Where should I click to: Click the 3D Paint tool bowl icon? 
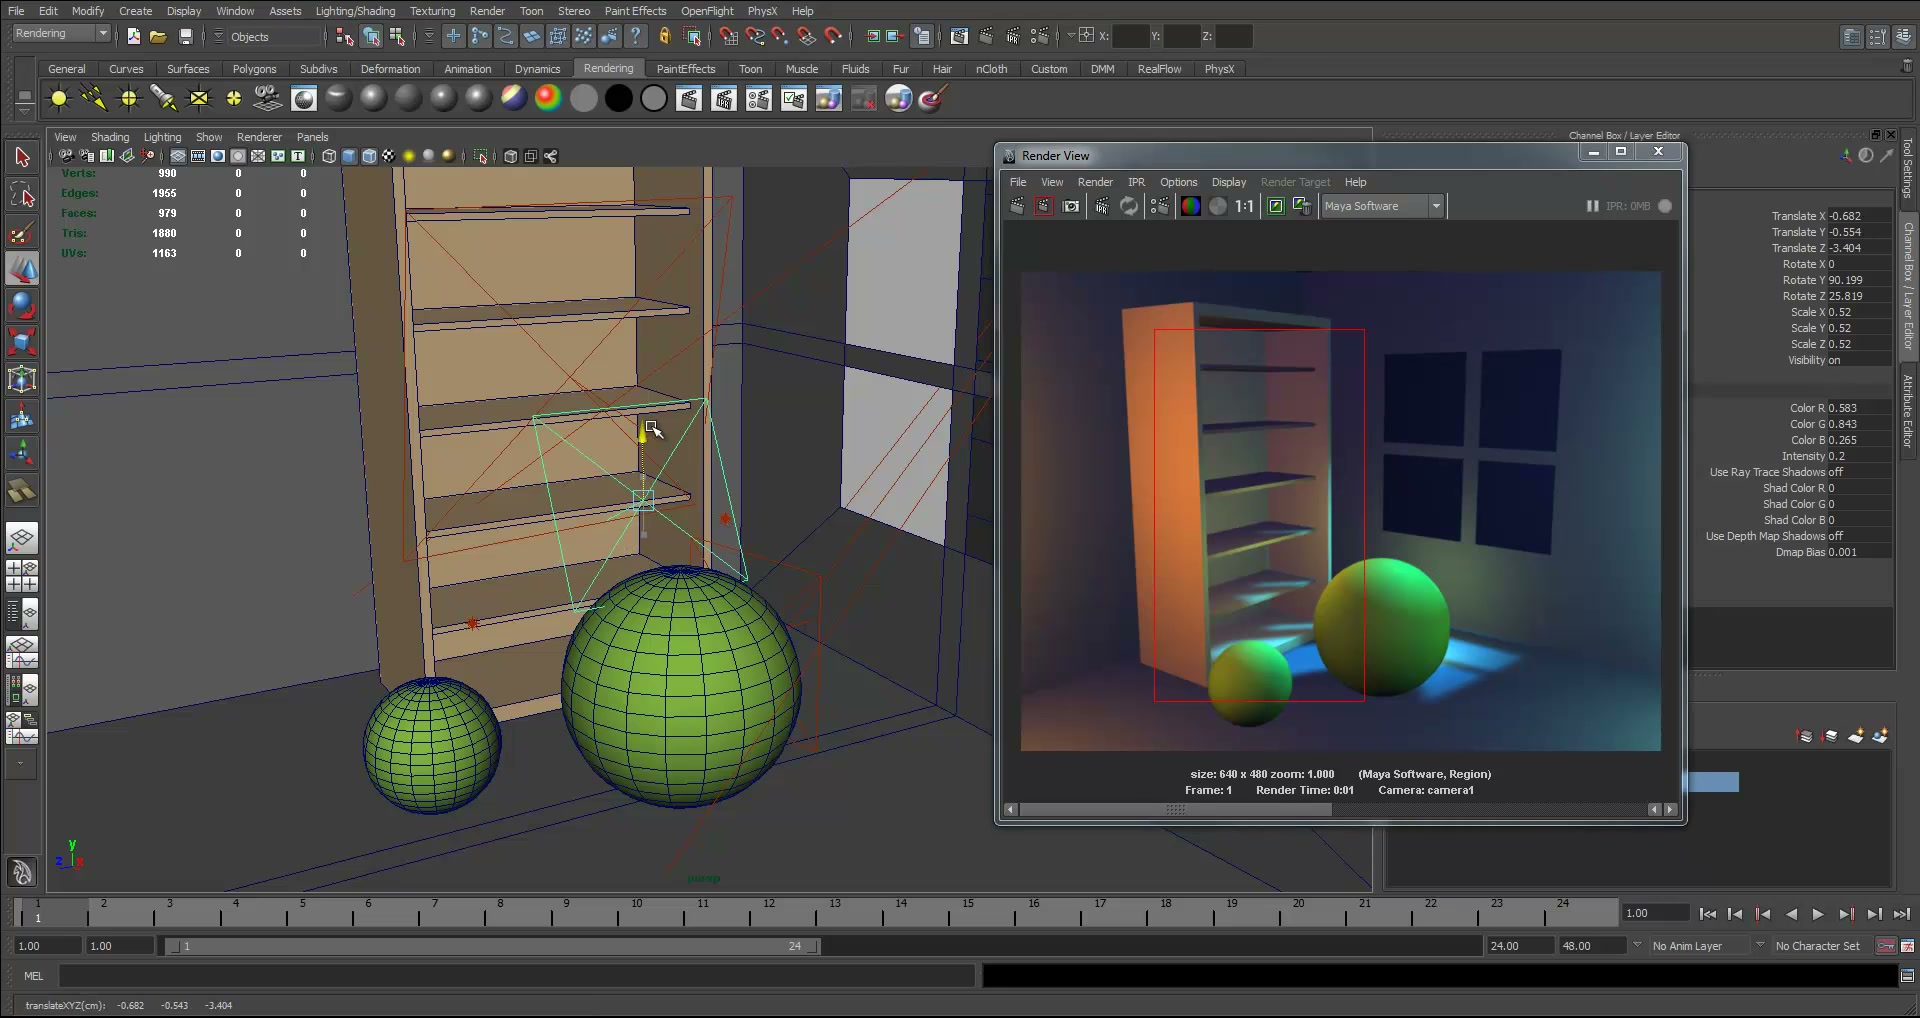tap(933, 98)
